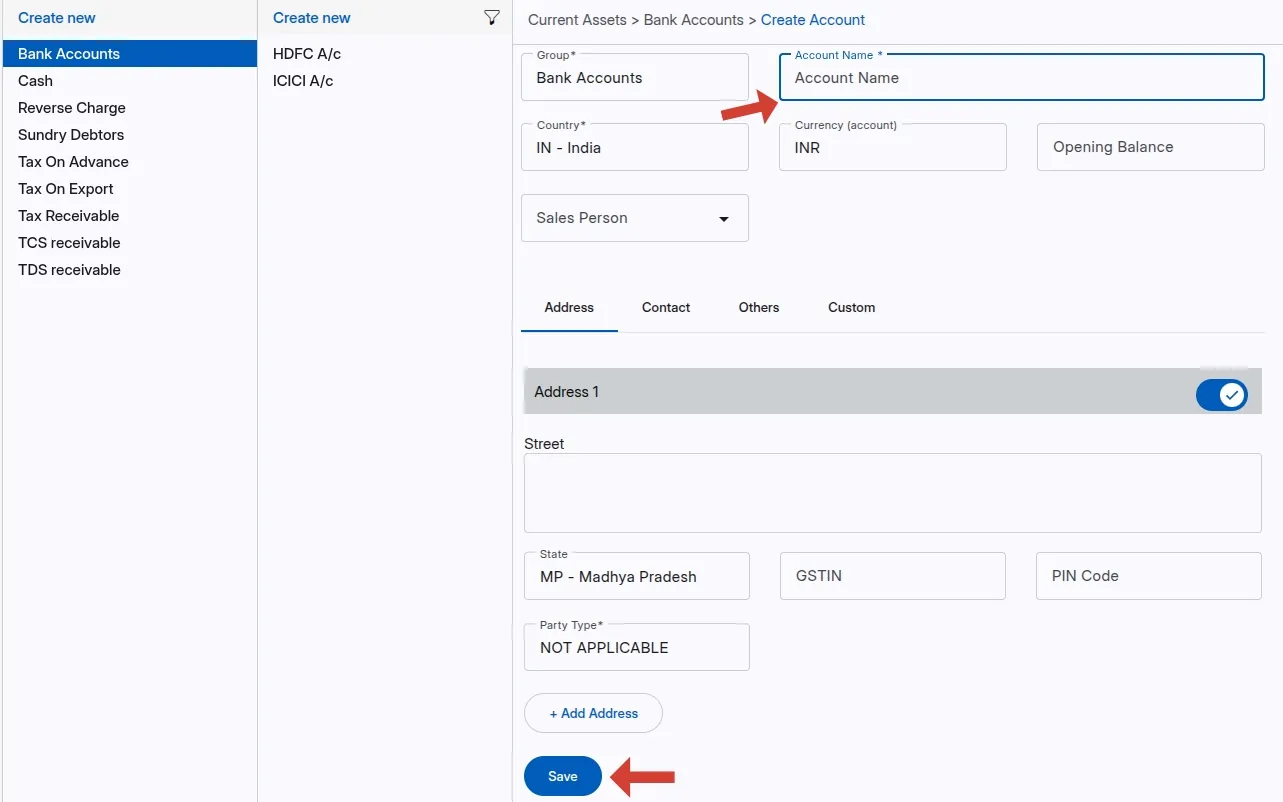Switch to the Others tab
This screenshot has width=1283, height=802.
759,308
